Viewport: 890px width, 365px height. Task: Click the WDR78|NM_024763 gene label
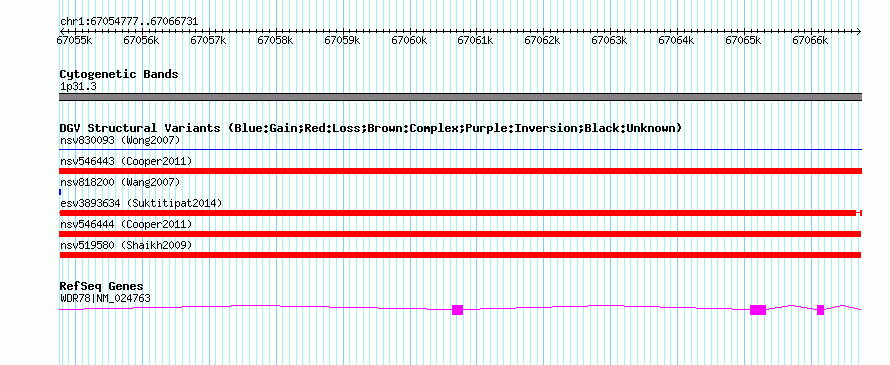point(105,298)
